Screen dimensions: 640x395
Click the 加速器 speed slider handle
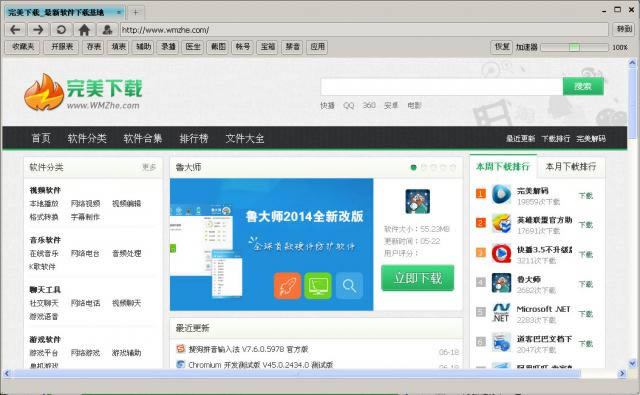(574, 47)
